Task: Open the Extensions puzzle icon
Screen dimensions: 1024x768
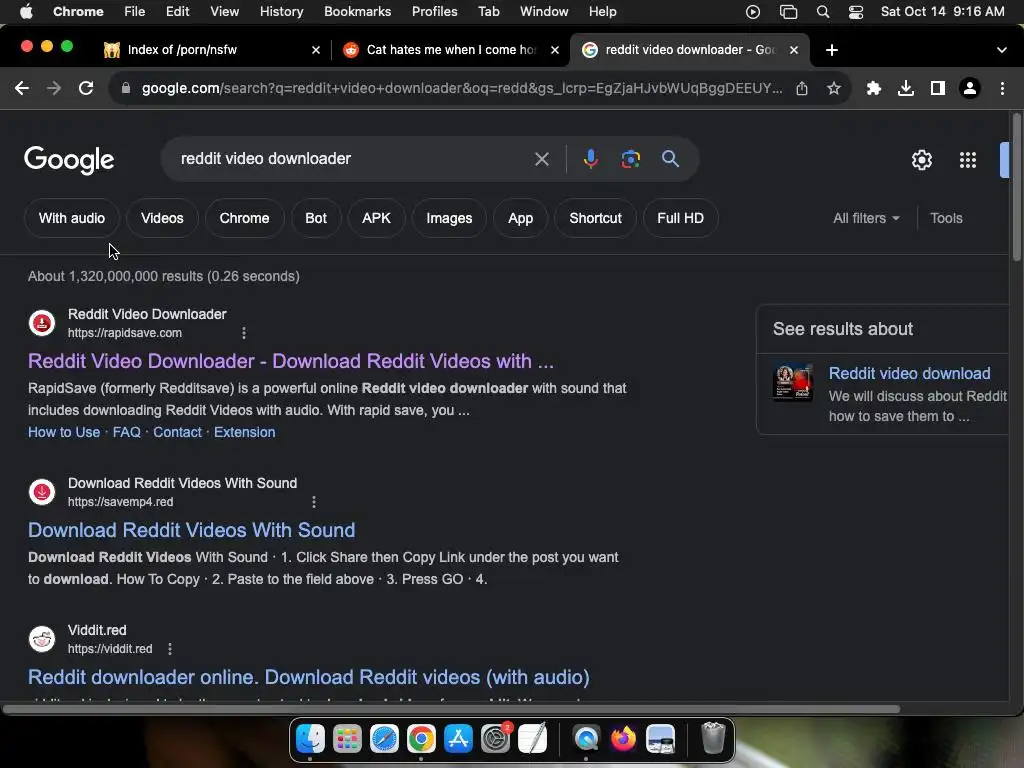Action: pyautogui.click(x=874, y=88)
